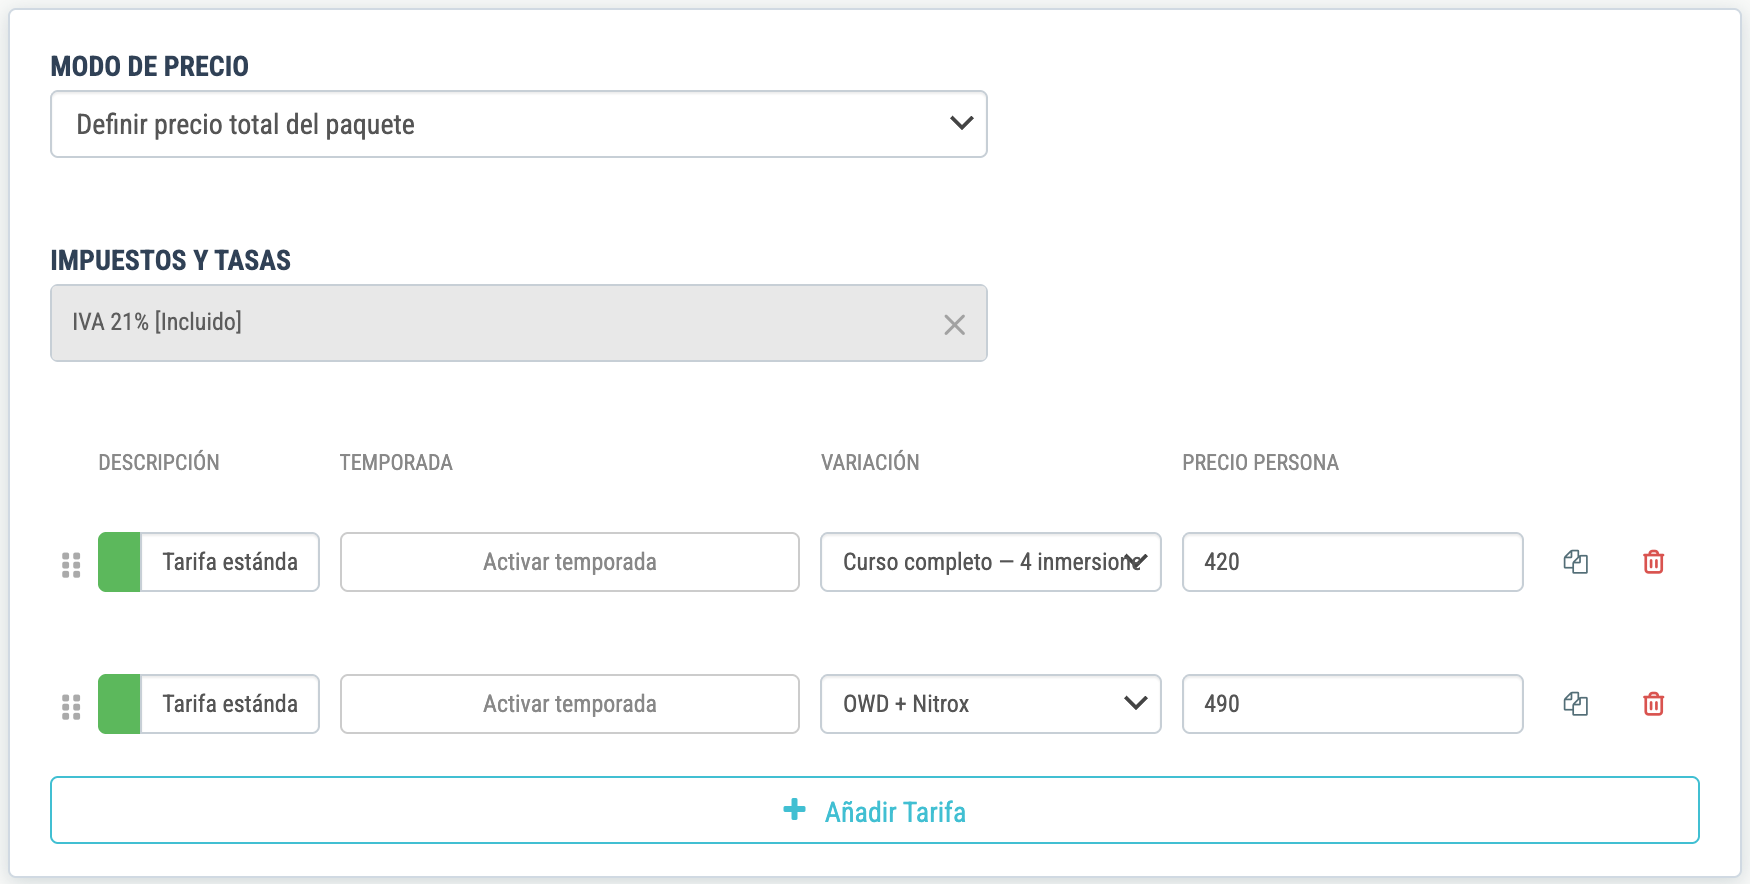Delete the rate row priced 490
This screenshot has height=884, width=1750.
1654,704
